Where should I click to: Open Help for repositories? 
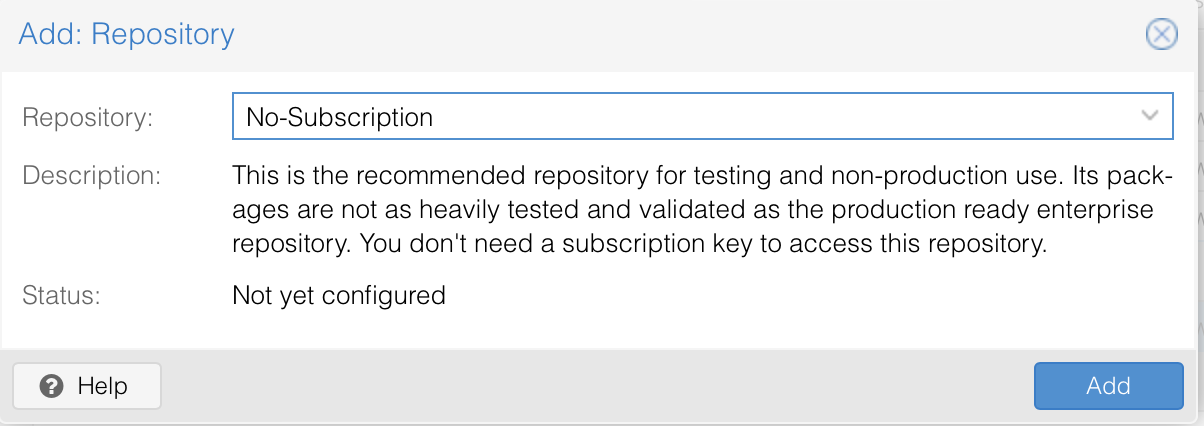tap(87, 386)
